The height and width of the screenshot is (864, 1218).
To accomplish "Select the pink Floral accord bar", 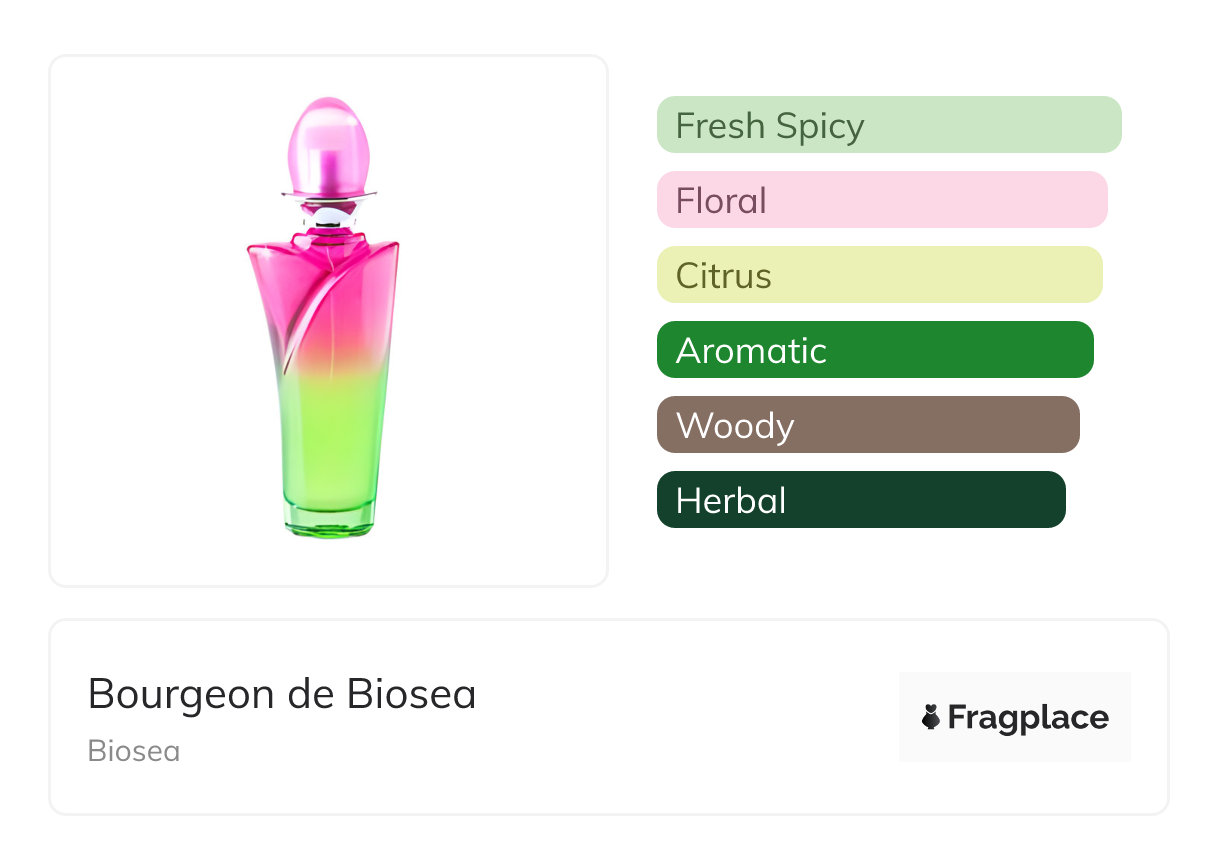I will point(882,200).
